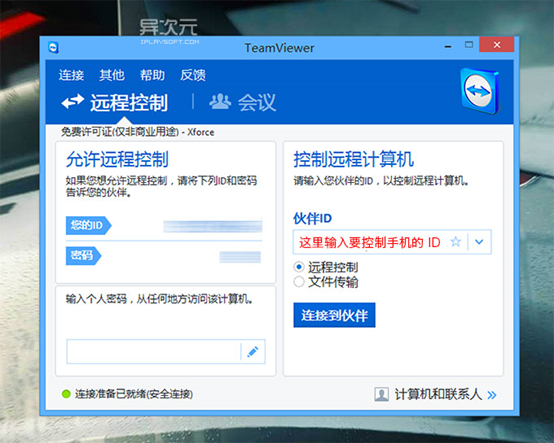Screen dimensions: 554x443
Task: Expand 计算机和联系人 panel with double chevron
Action: pos(492,395)
